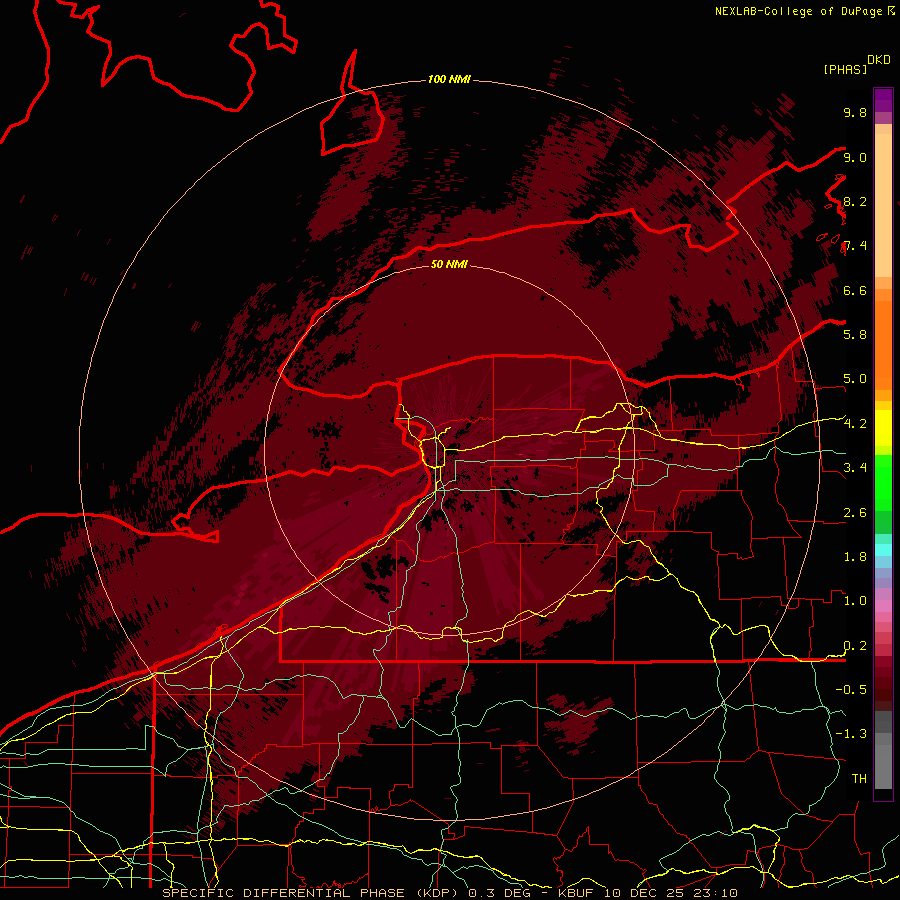The width and height of the screenshot is (900, 900).
Task: Click the 1.8 scale value
Action: pos(855,556)
